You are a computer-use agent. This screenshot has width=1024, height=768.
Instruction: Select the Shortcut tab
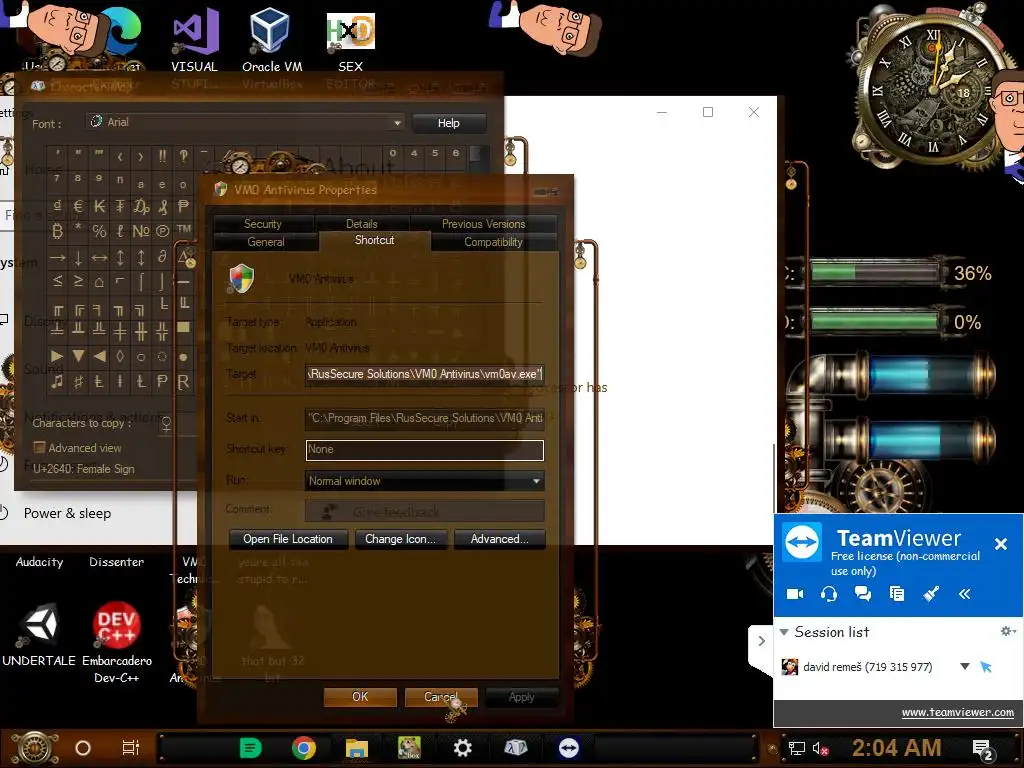coord(374,240)
